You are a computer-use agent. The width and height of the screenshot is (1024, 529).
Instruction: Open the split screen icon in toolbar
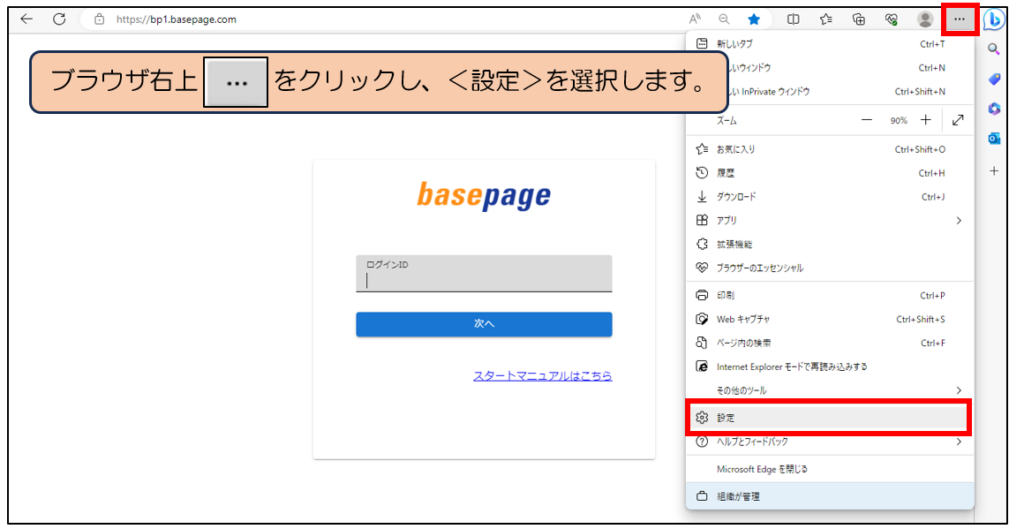(x=793, y=19)
